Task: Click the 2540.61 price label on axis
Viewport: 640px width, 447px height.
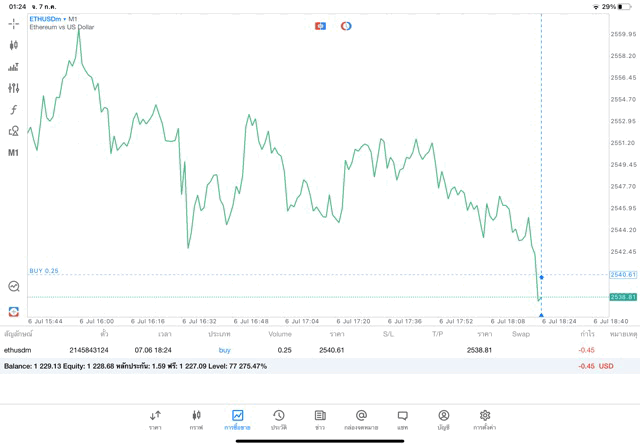Action: pyautogui.click(x=623, y=274)
